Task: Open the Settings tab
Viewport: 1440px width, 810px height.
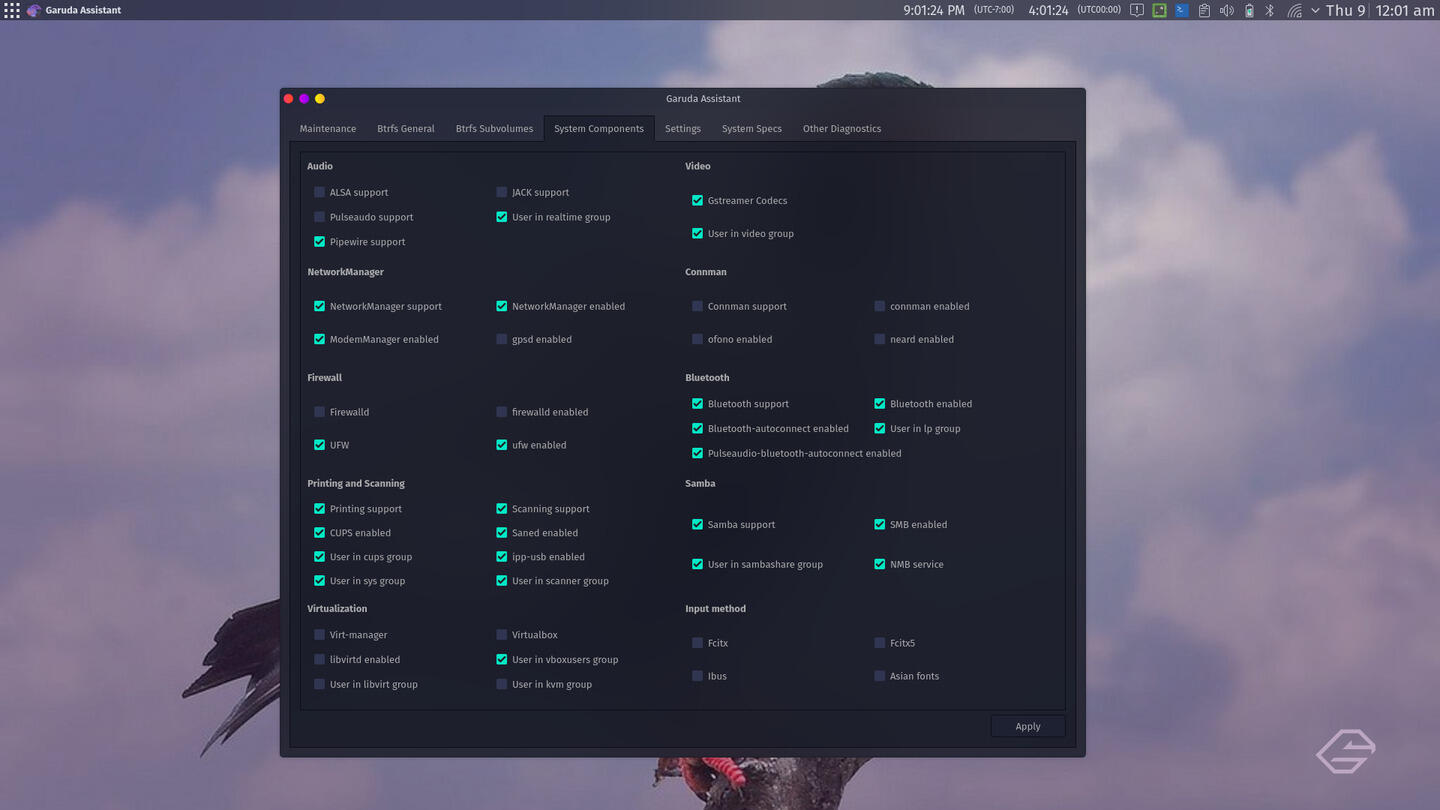Action: pos(683,128)
